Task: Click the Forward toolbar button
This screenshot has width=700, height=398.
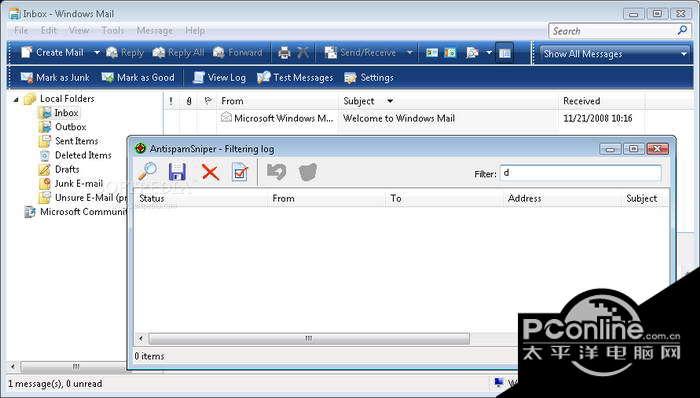Action: [x=238, y=53]
